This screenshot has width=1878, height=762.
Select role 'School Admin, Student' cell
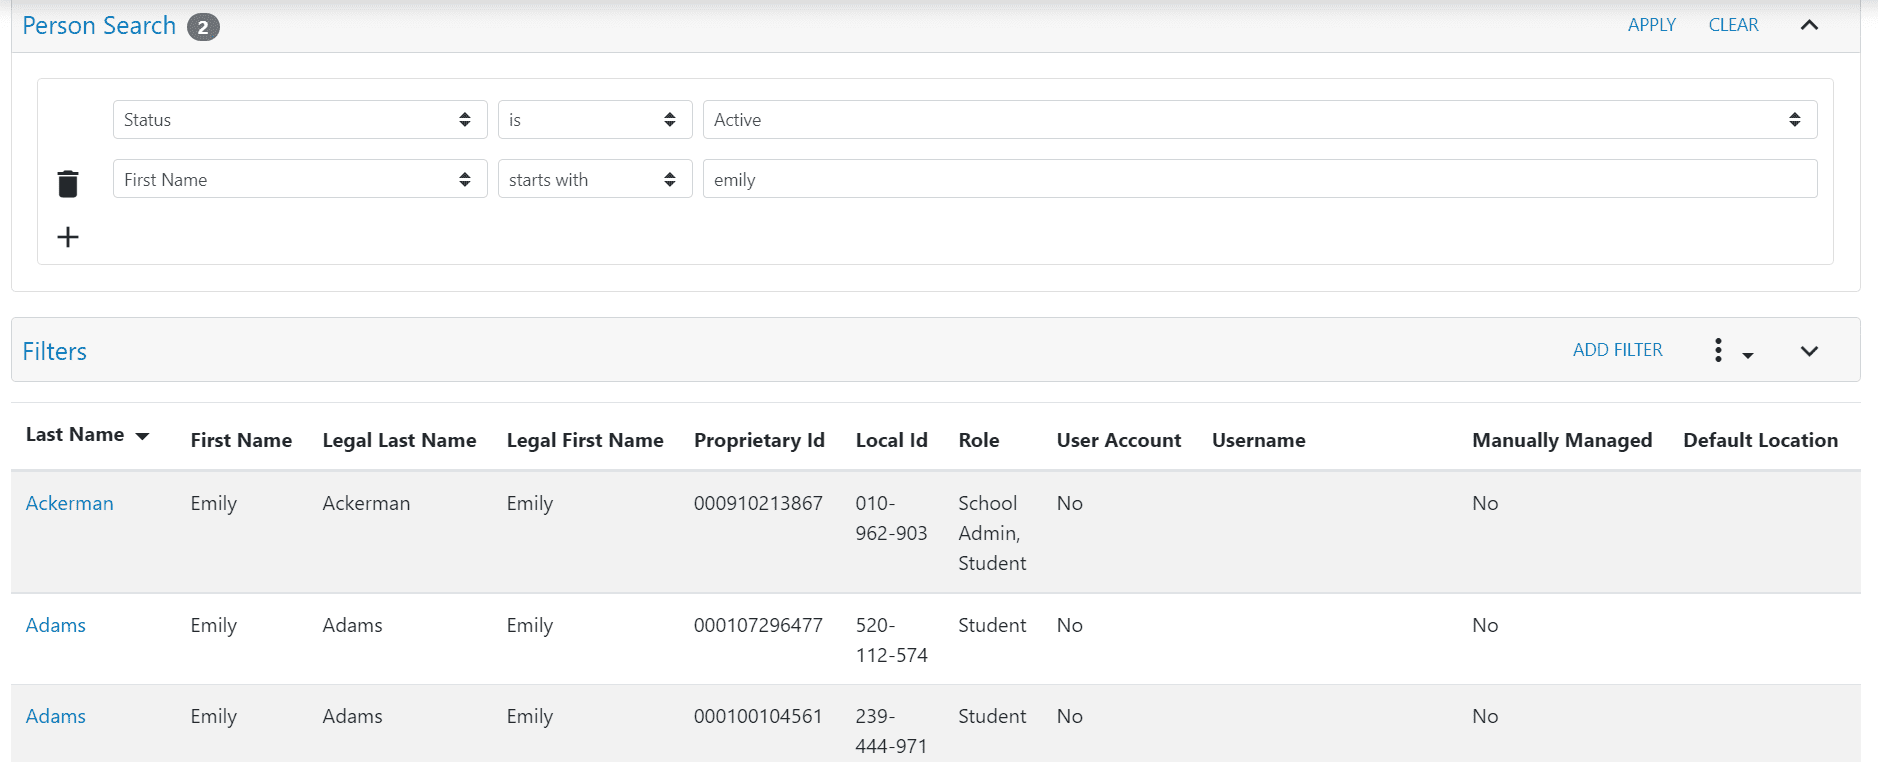click(992, 533)
